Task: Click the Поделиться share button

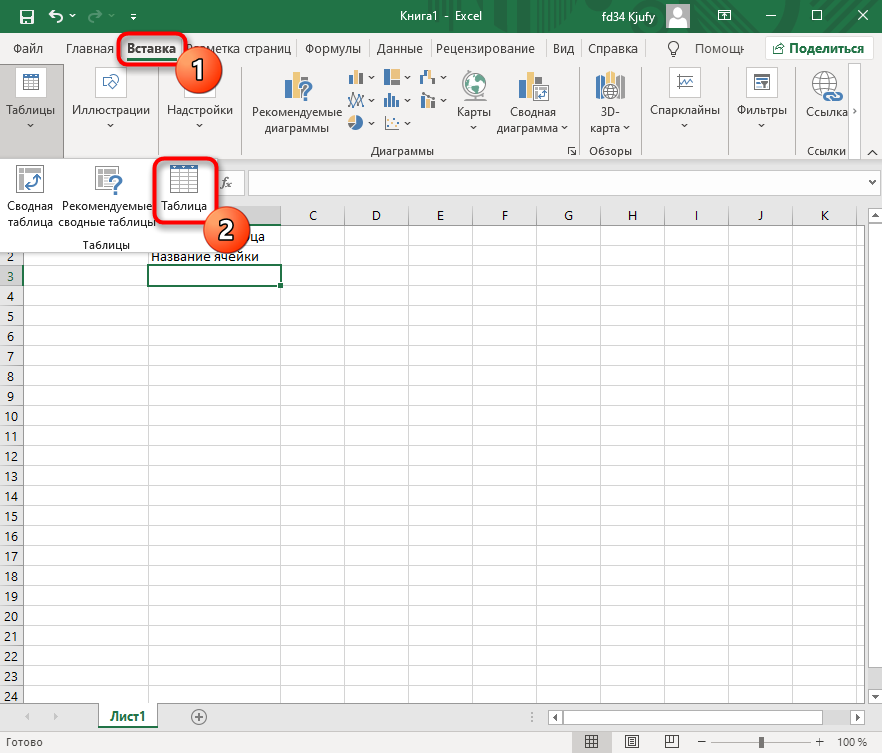Action: coord(817,48)
